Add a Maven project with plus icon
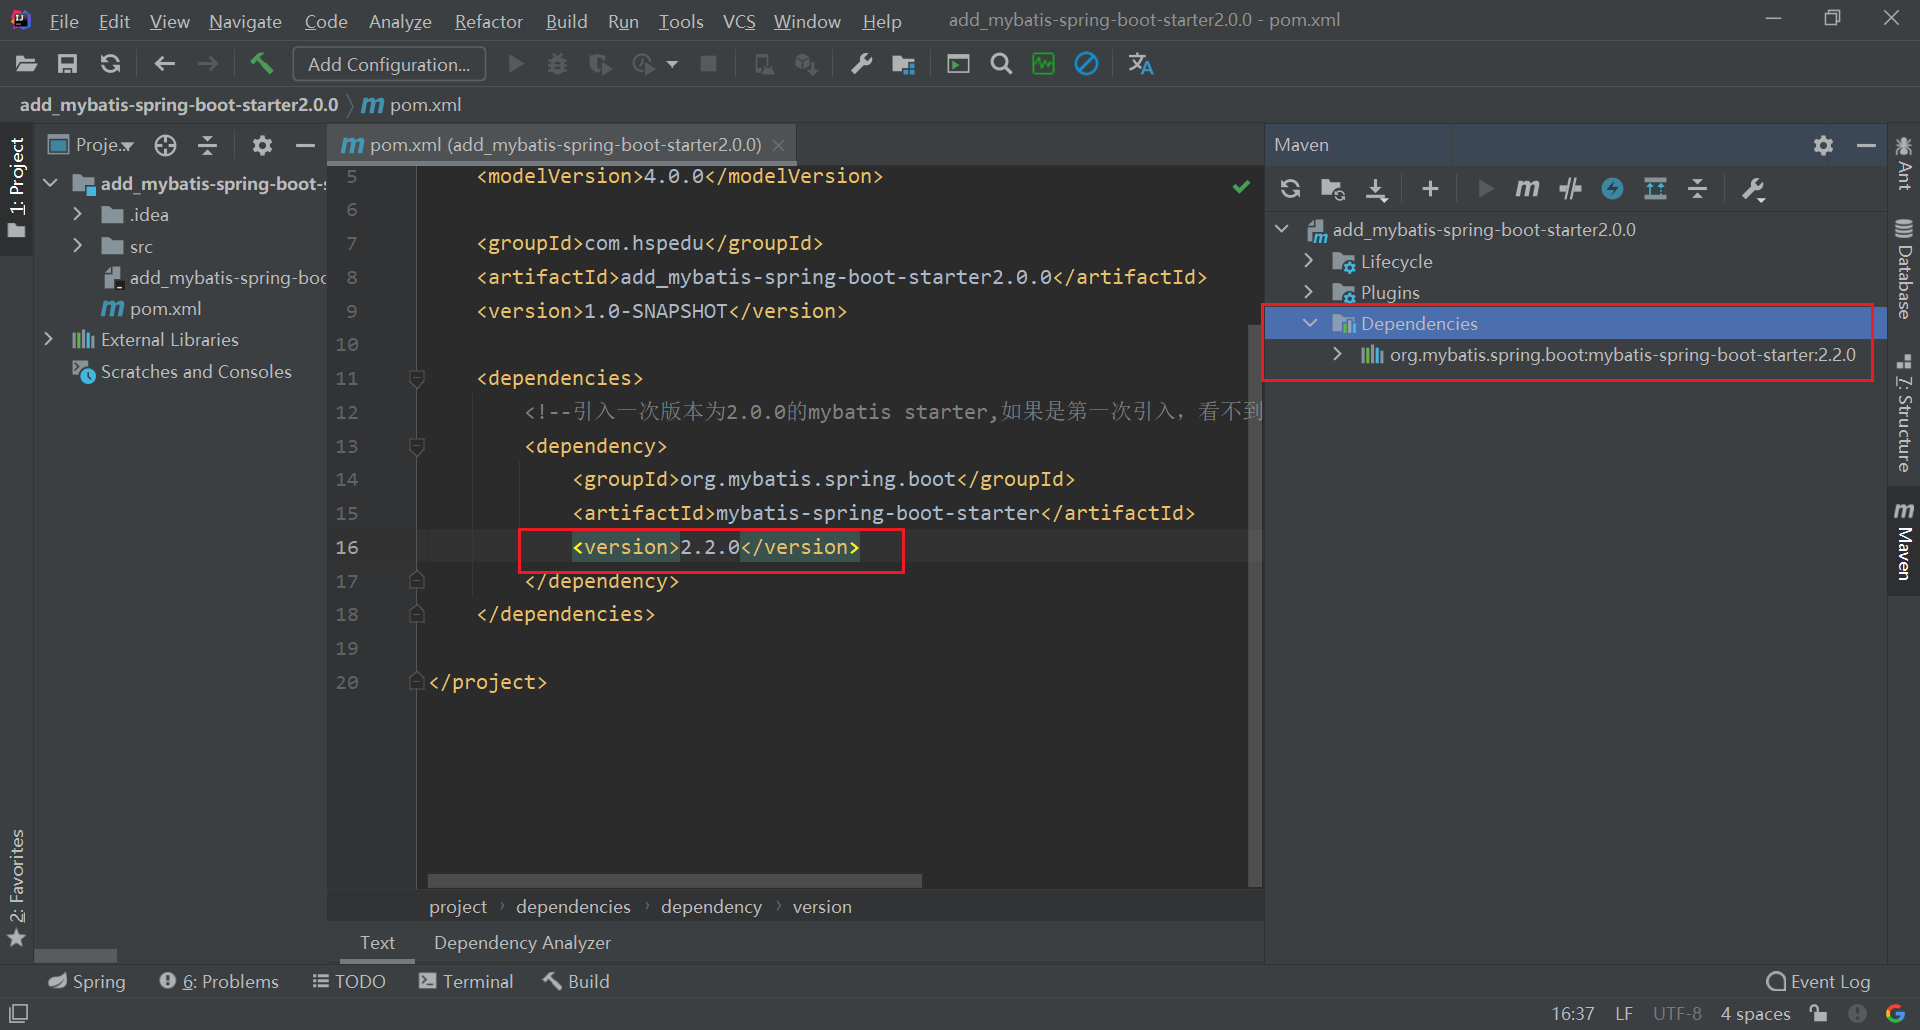 point(1430,189)
